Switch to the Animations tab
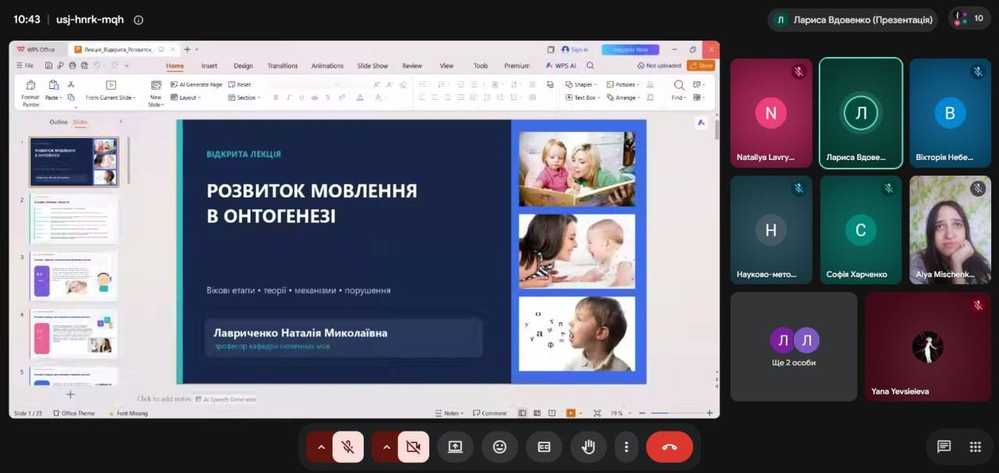 [x=327, y=66]
